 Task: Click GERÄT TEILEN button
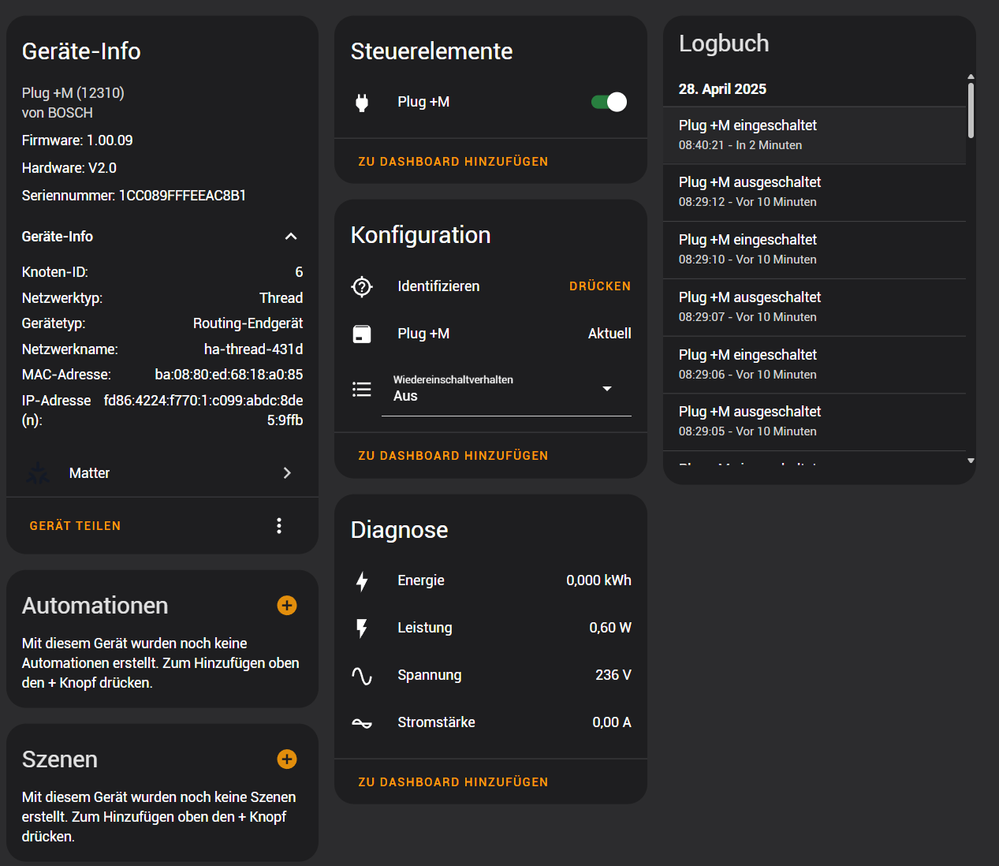coord(75,526)
